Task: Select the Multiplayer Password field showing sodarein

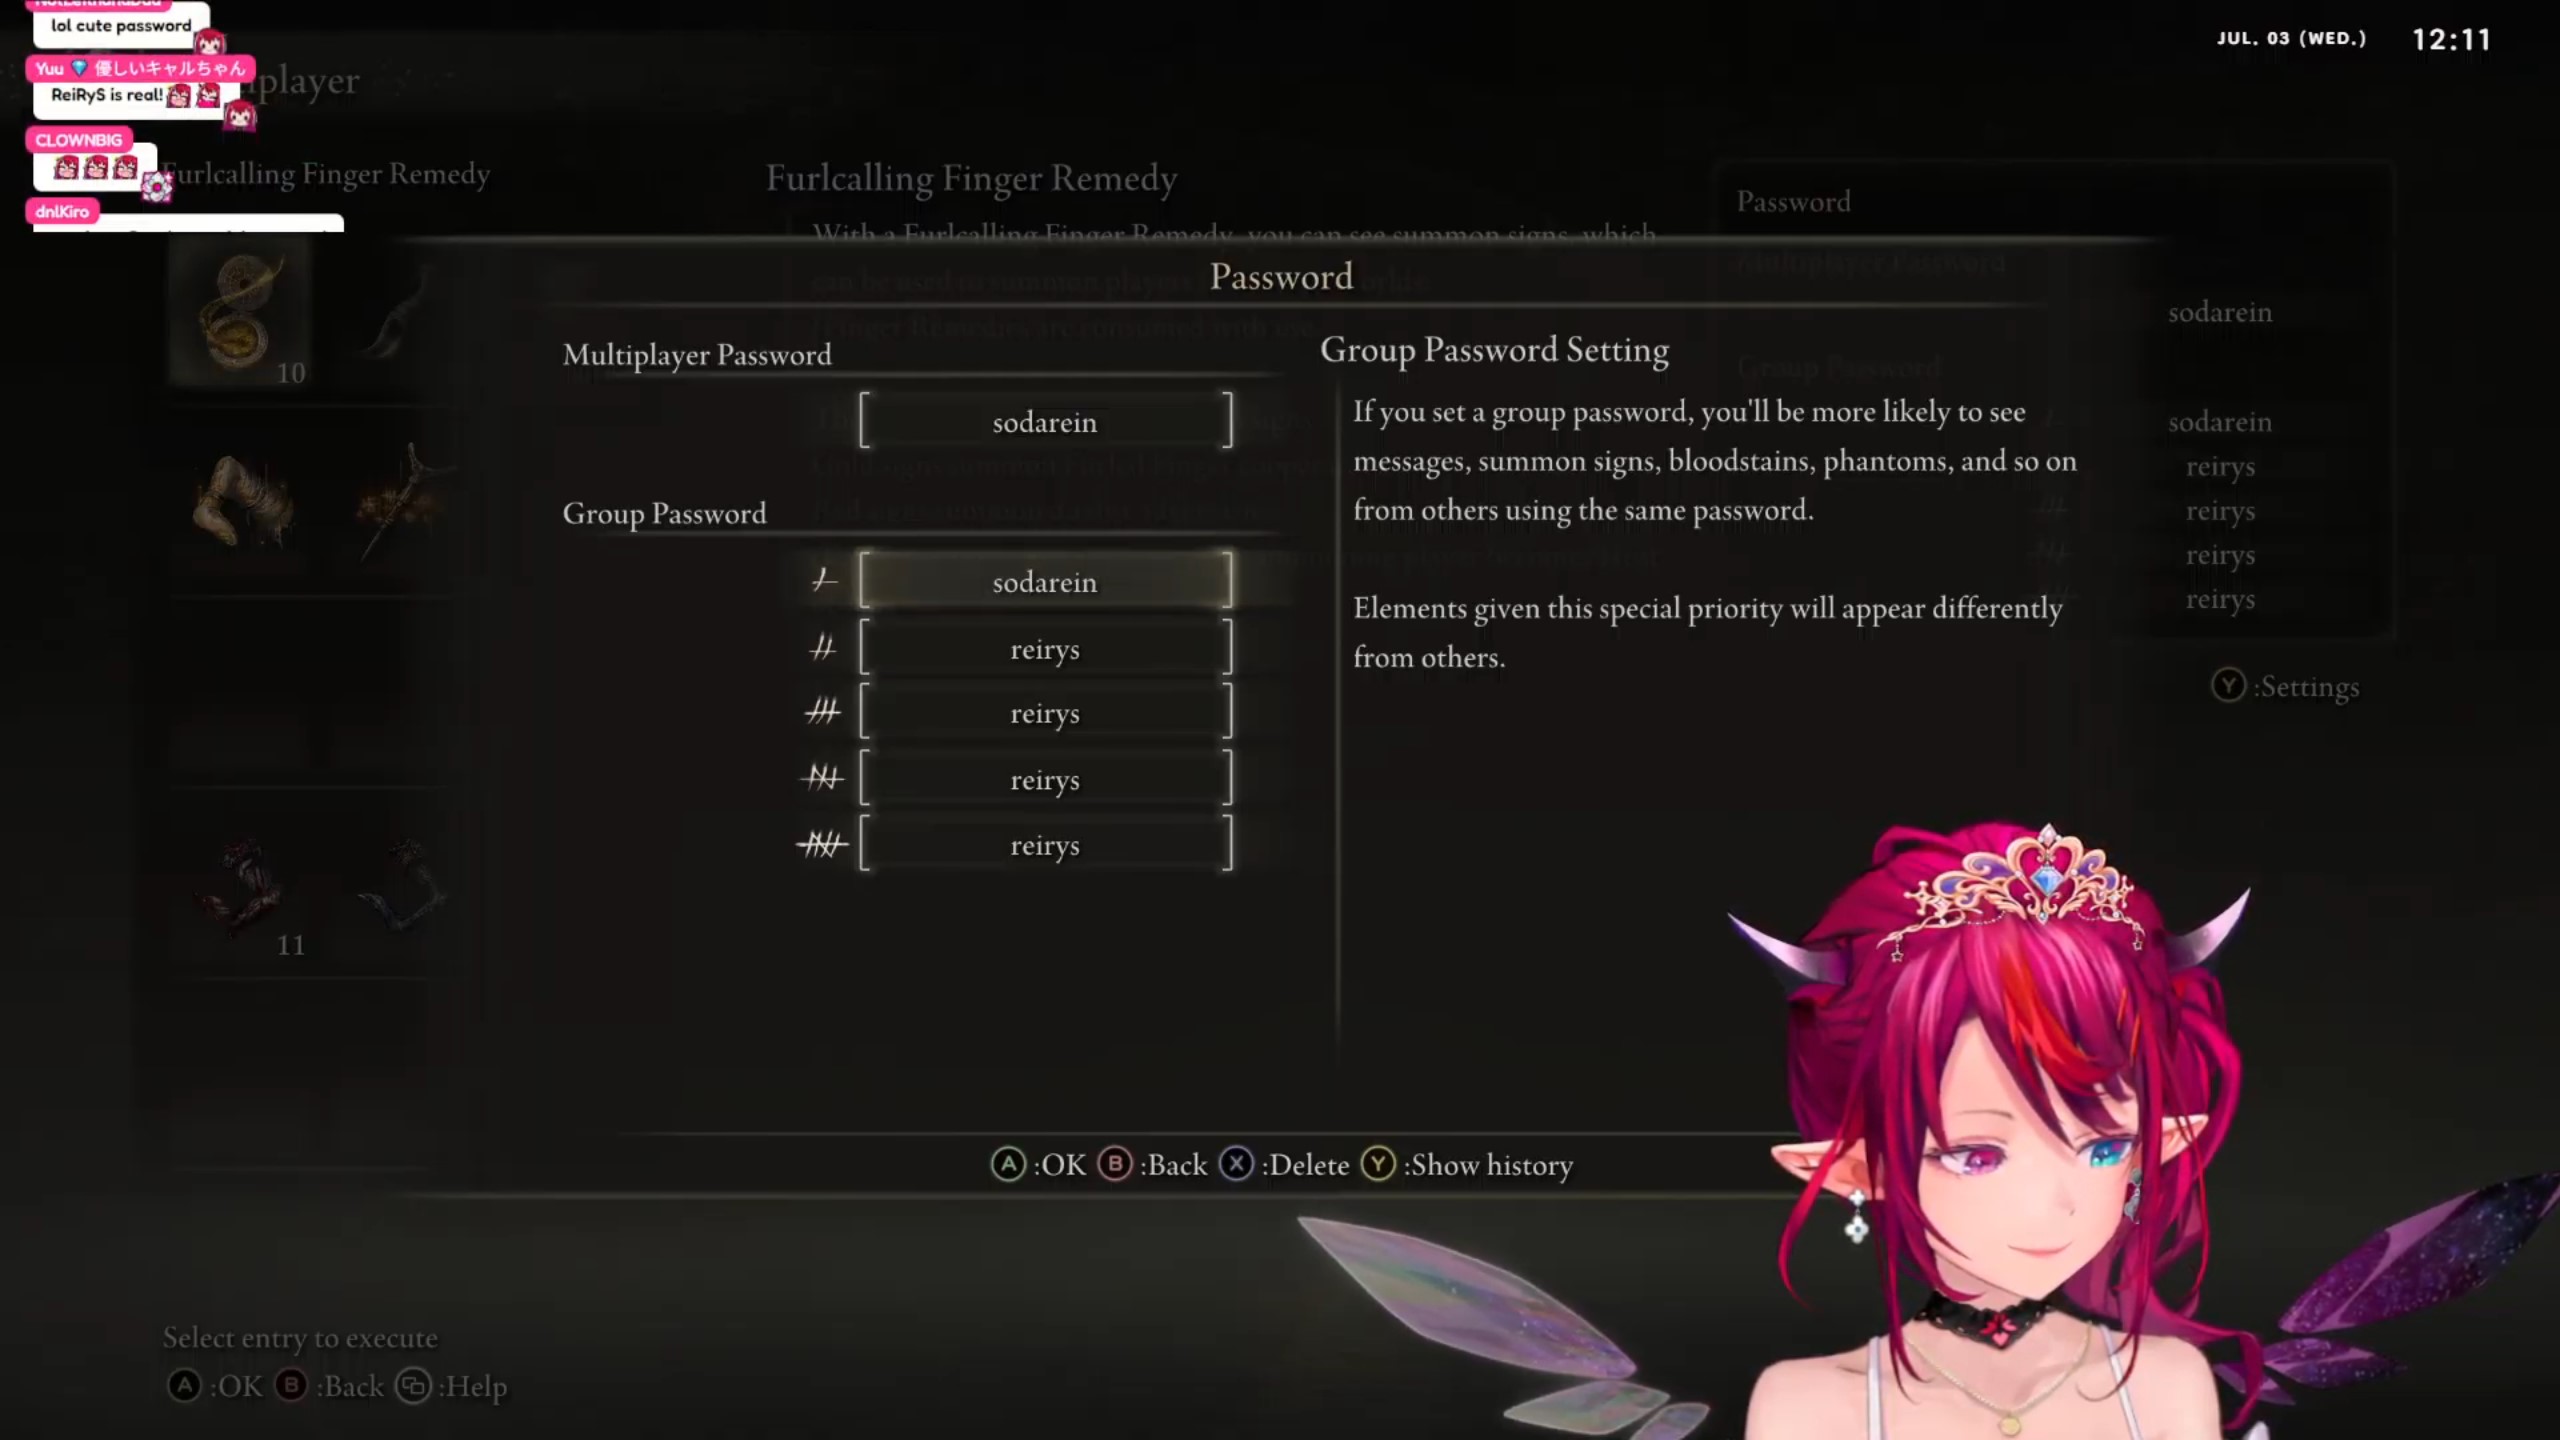Action: tap(1045, 421)
